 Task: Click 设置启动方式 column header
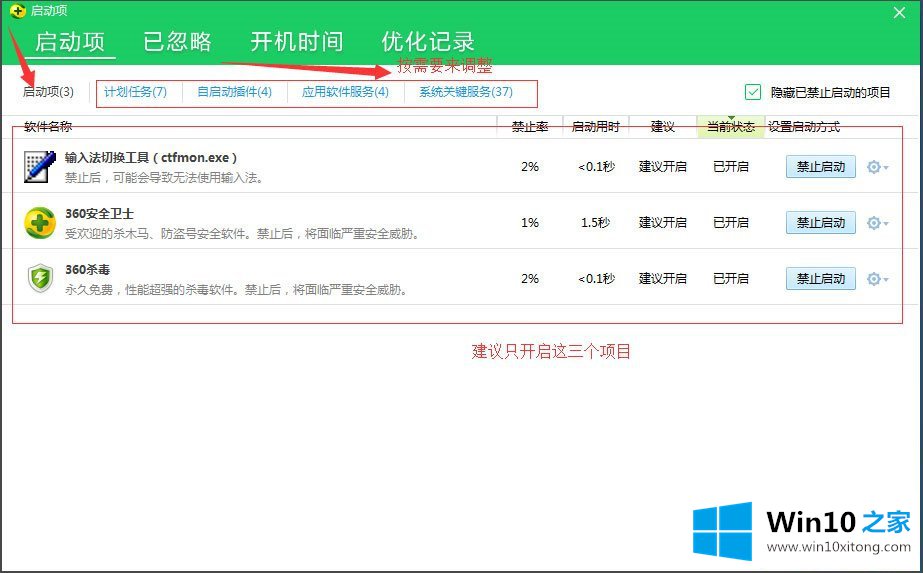(804, 127)
